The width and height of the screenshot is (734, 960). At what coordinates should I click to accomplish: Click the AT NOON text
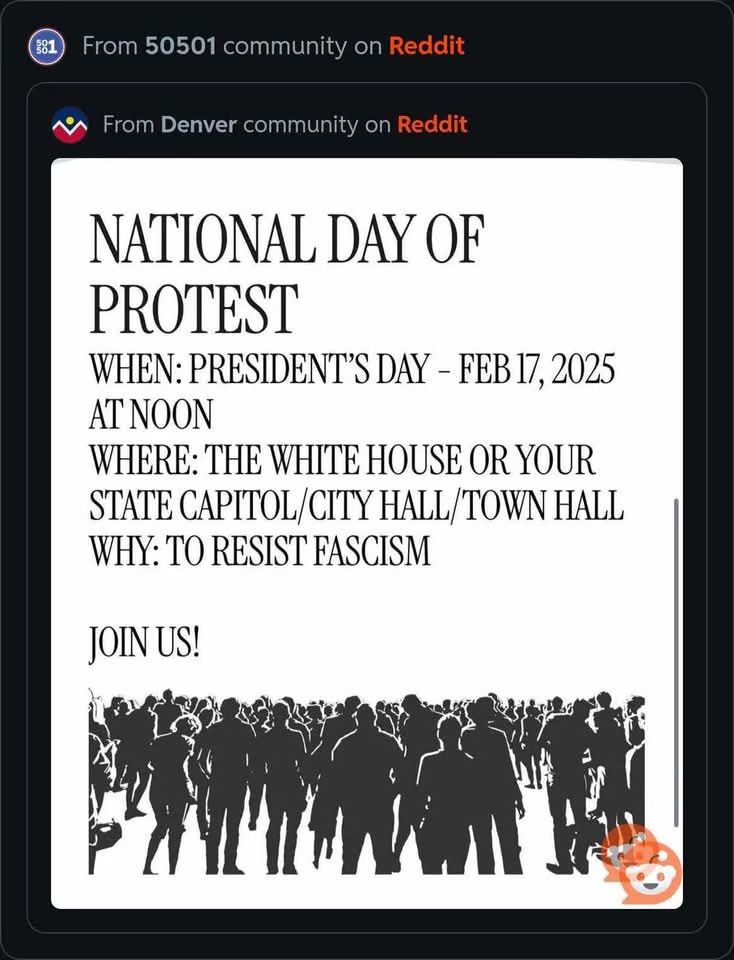151,414
